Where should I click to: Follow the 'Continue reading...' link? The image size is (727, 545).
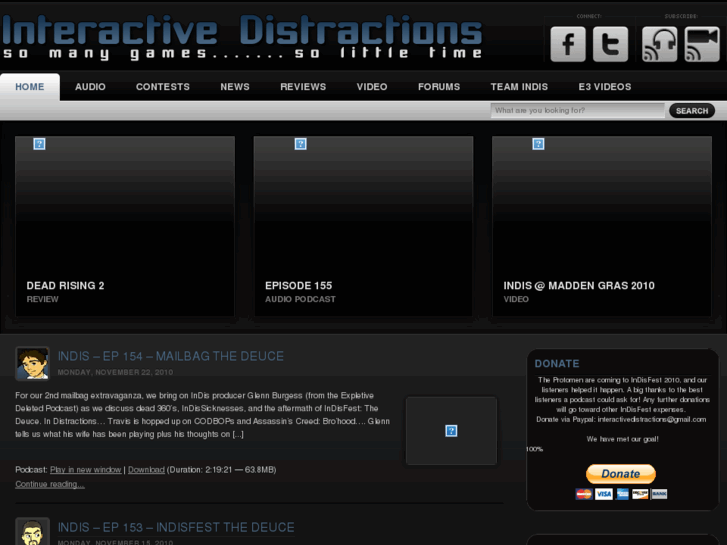click(x=50, y=484)
